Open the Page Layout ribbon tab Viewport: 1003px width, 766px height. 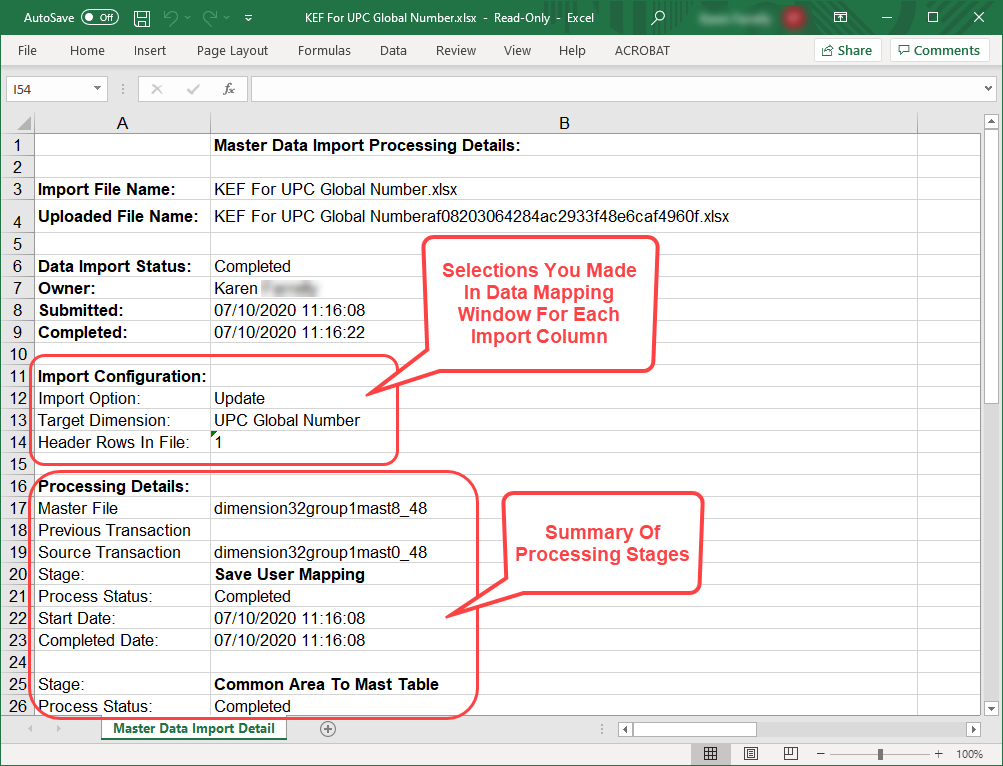232,50
